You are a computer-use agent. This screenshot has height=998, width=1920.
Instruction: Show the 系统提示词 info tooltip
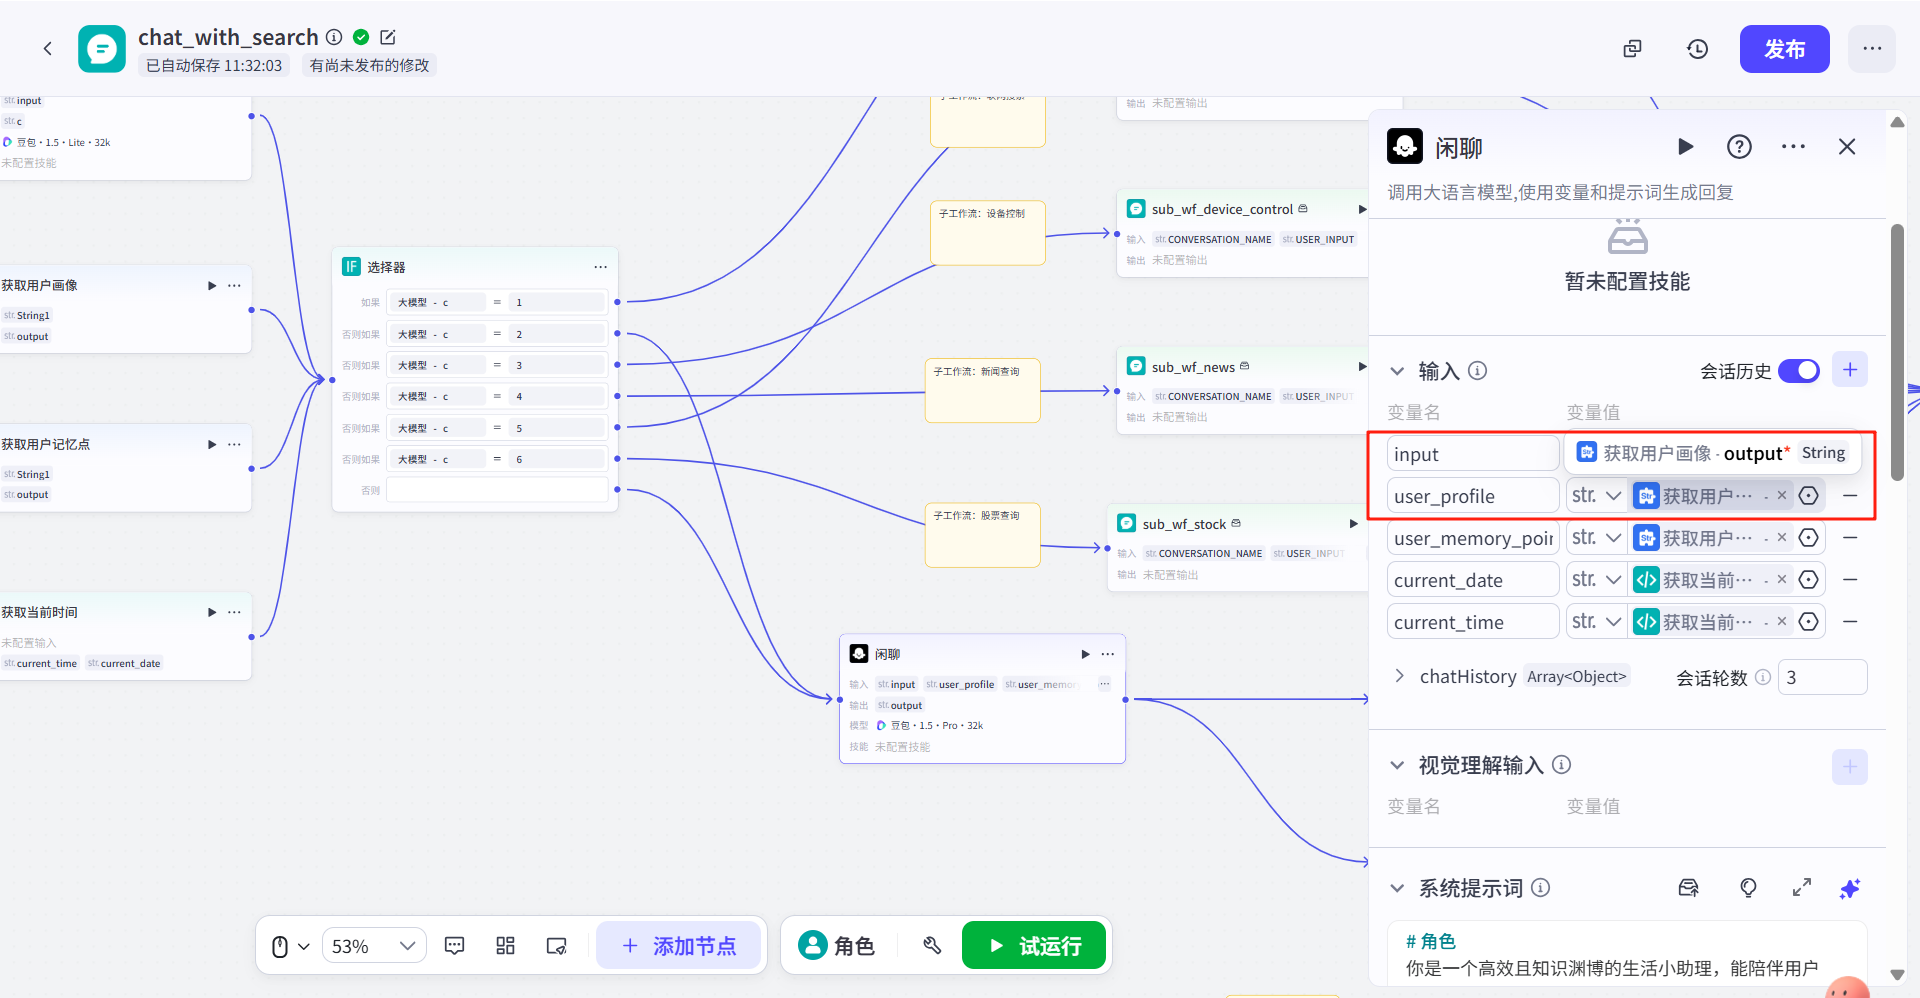1541,888
